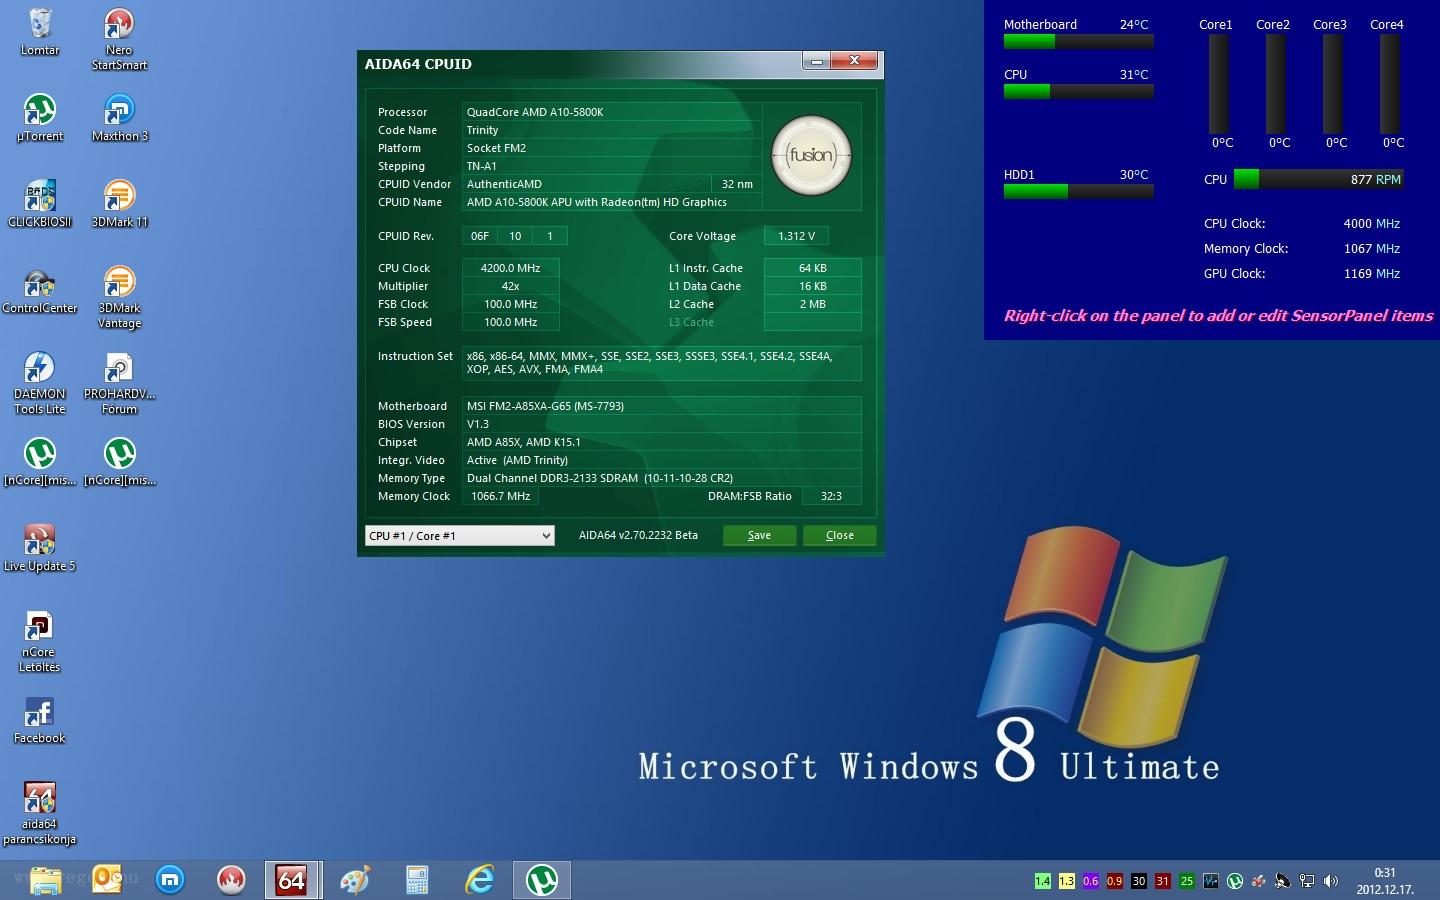This screenshot has height=900, width=1440.
Task: Click the AMD Fusion logo in CPUID
Action: pos(811,155)
